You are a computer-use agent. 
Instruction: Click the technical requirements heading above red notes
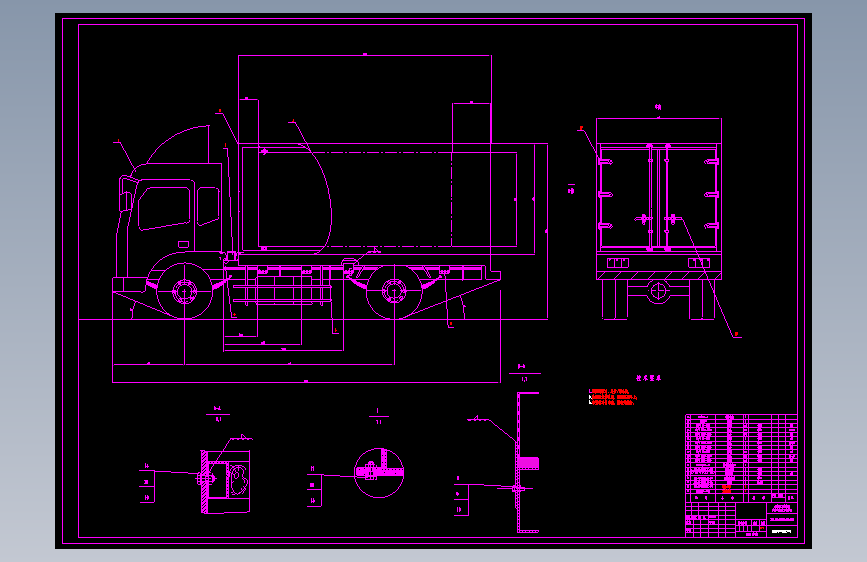click(648, 378)
